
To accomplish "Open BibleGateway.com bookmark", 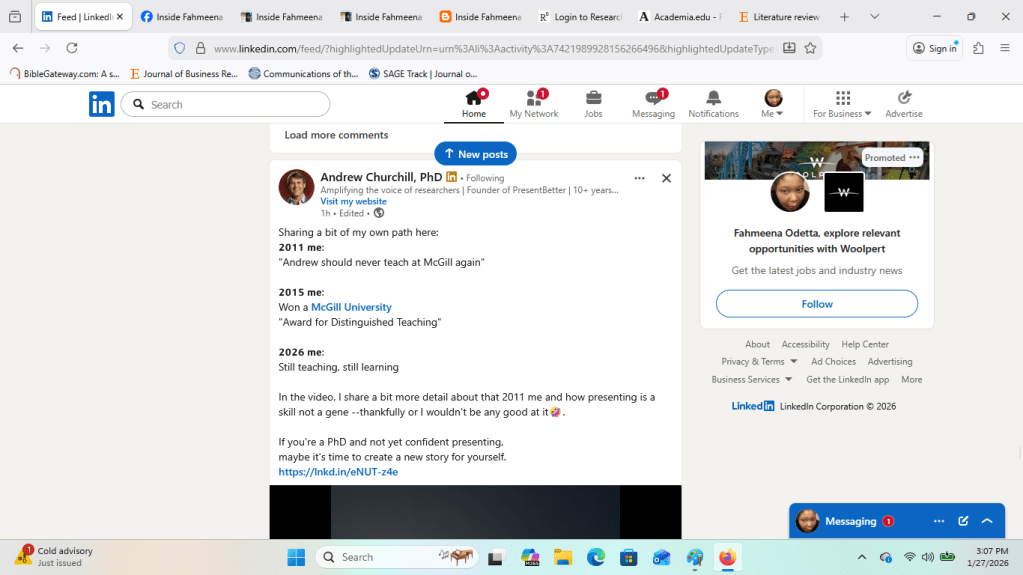I will [65, 74].
